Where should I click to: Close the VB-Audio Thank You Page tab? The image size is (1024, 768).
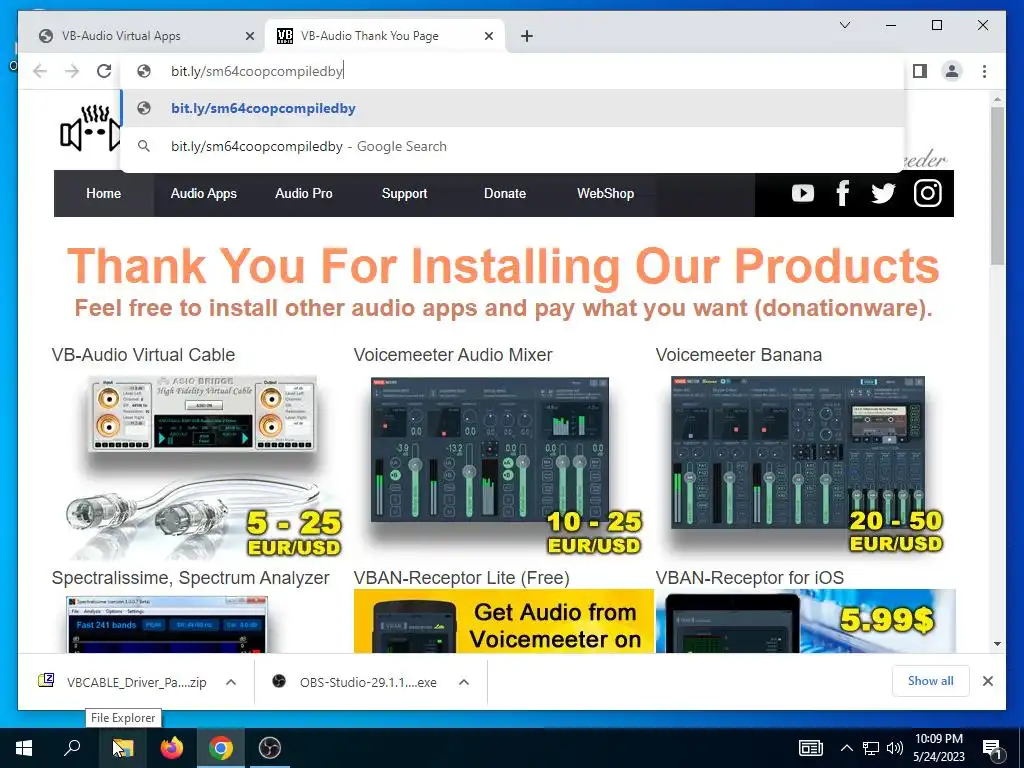[x=488, y=36]
